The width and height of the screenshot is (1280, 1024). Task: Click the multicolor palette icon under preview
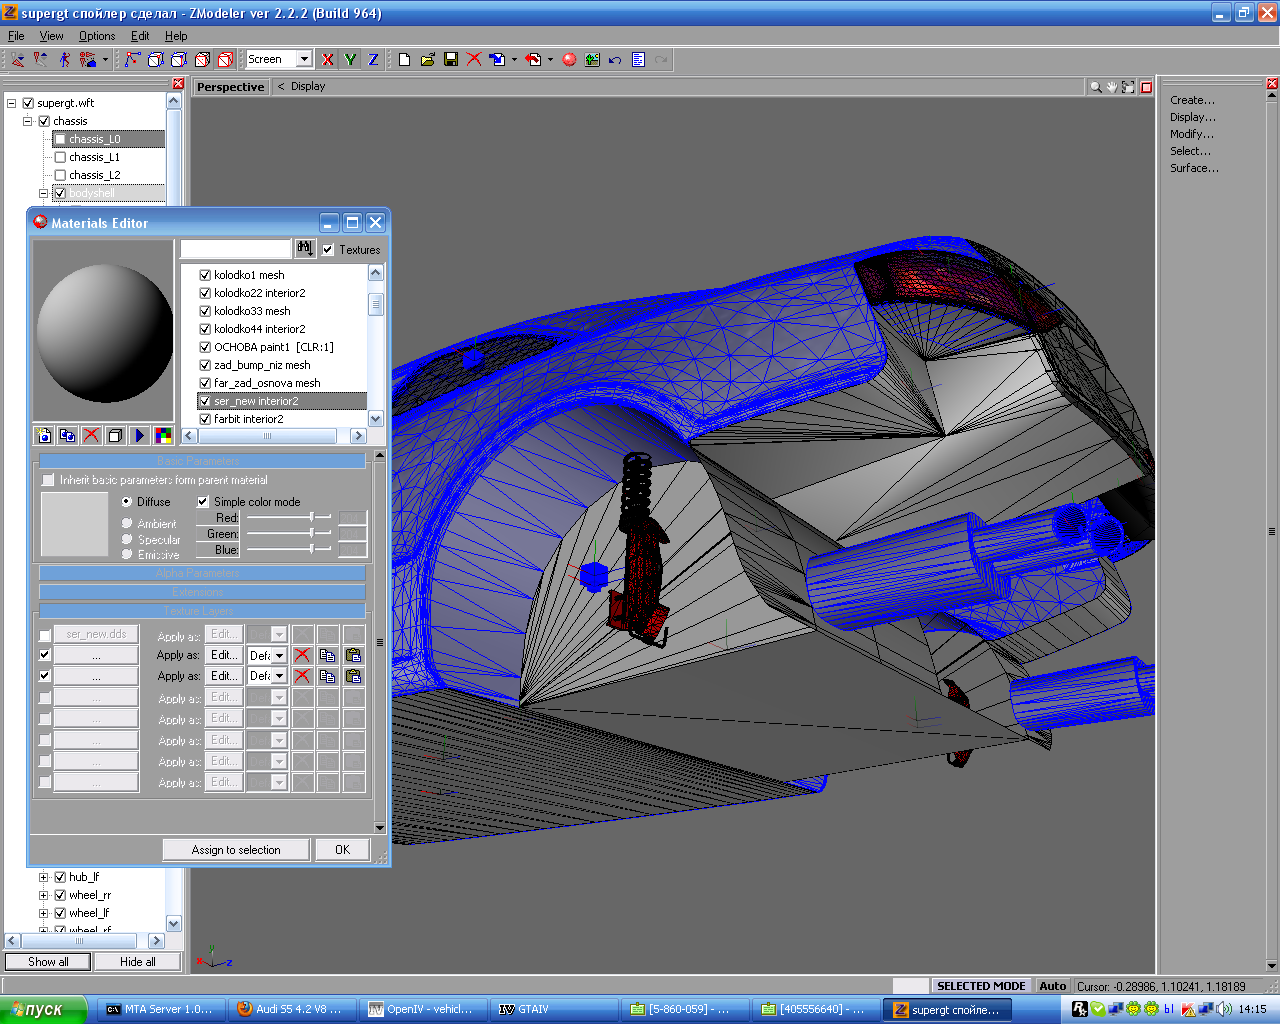pyautogui.click(x=163, y=435)
